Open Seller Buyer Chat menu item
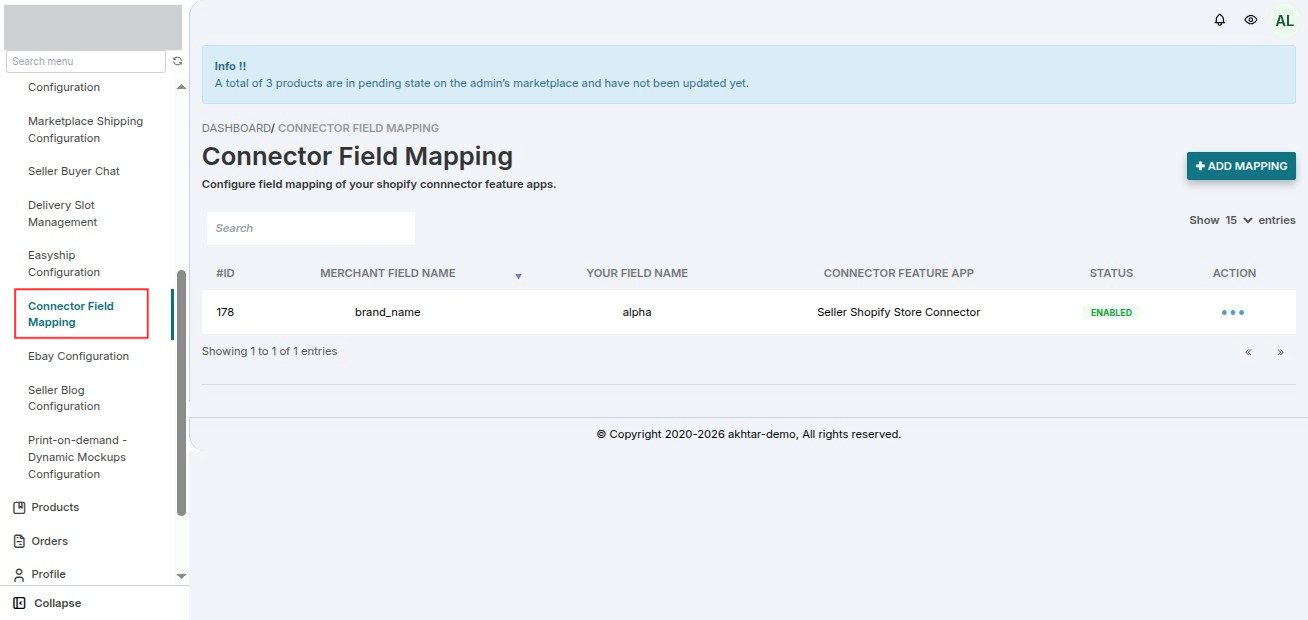The image size is (1308, 620). (74, 171)
